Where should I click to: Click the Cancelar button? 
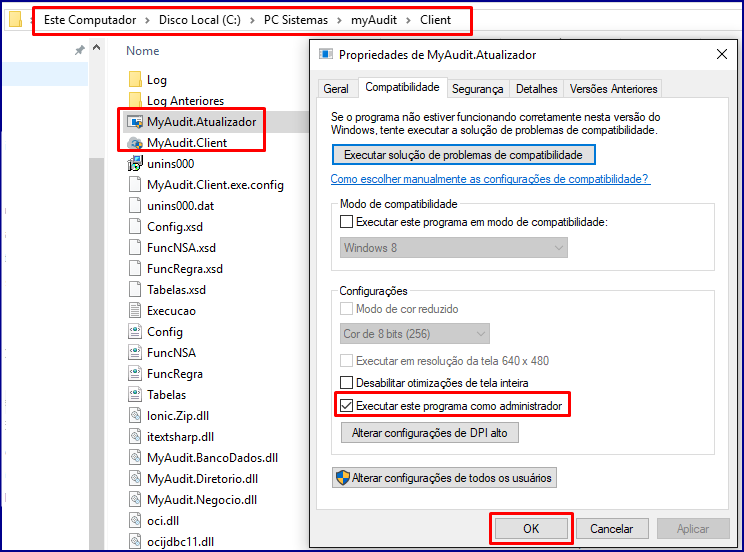[612, 528]
